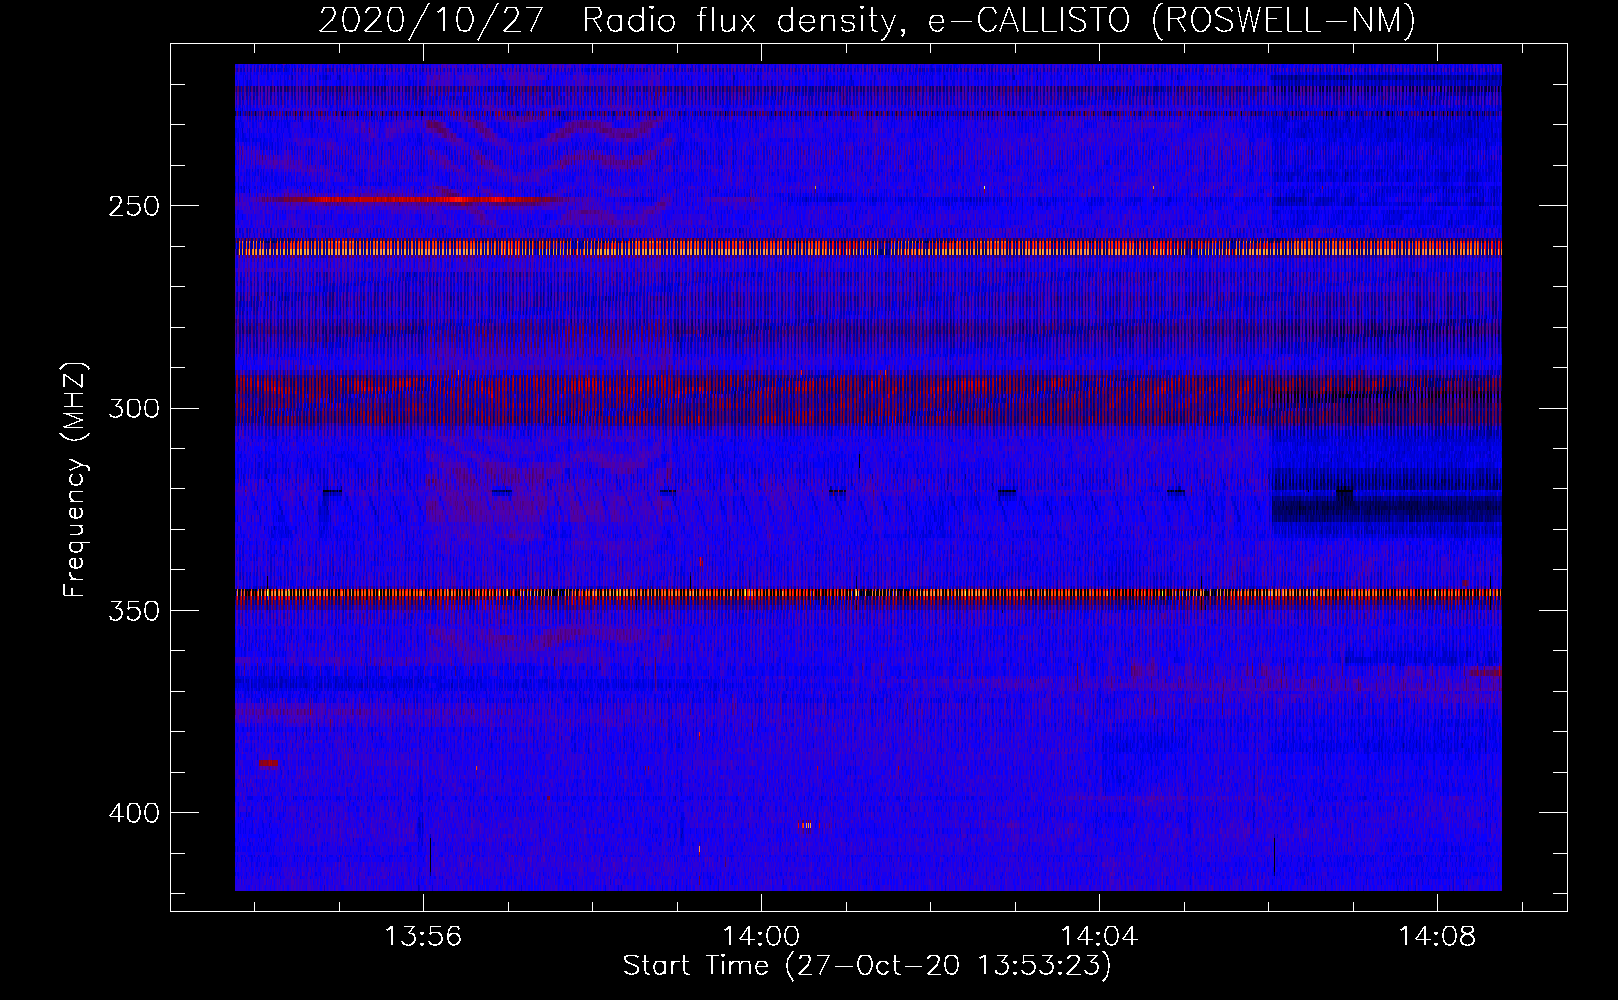This screenshot has height=1000, width=1618.
Task: Click the 350 frequency tick label
Action: 134,611
